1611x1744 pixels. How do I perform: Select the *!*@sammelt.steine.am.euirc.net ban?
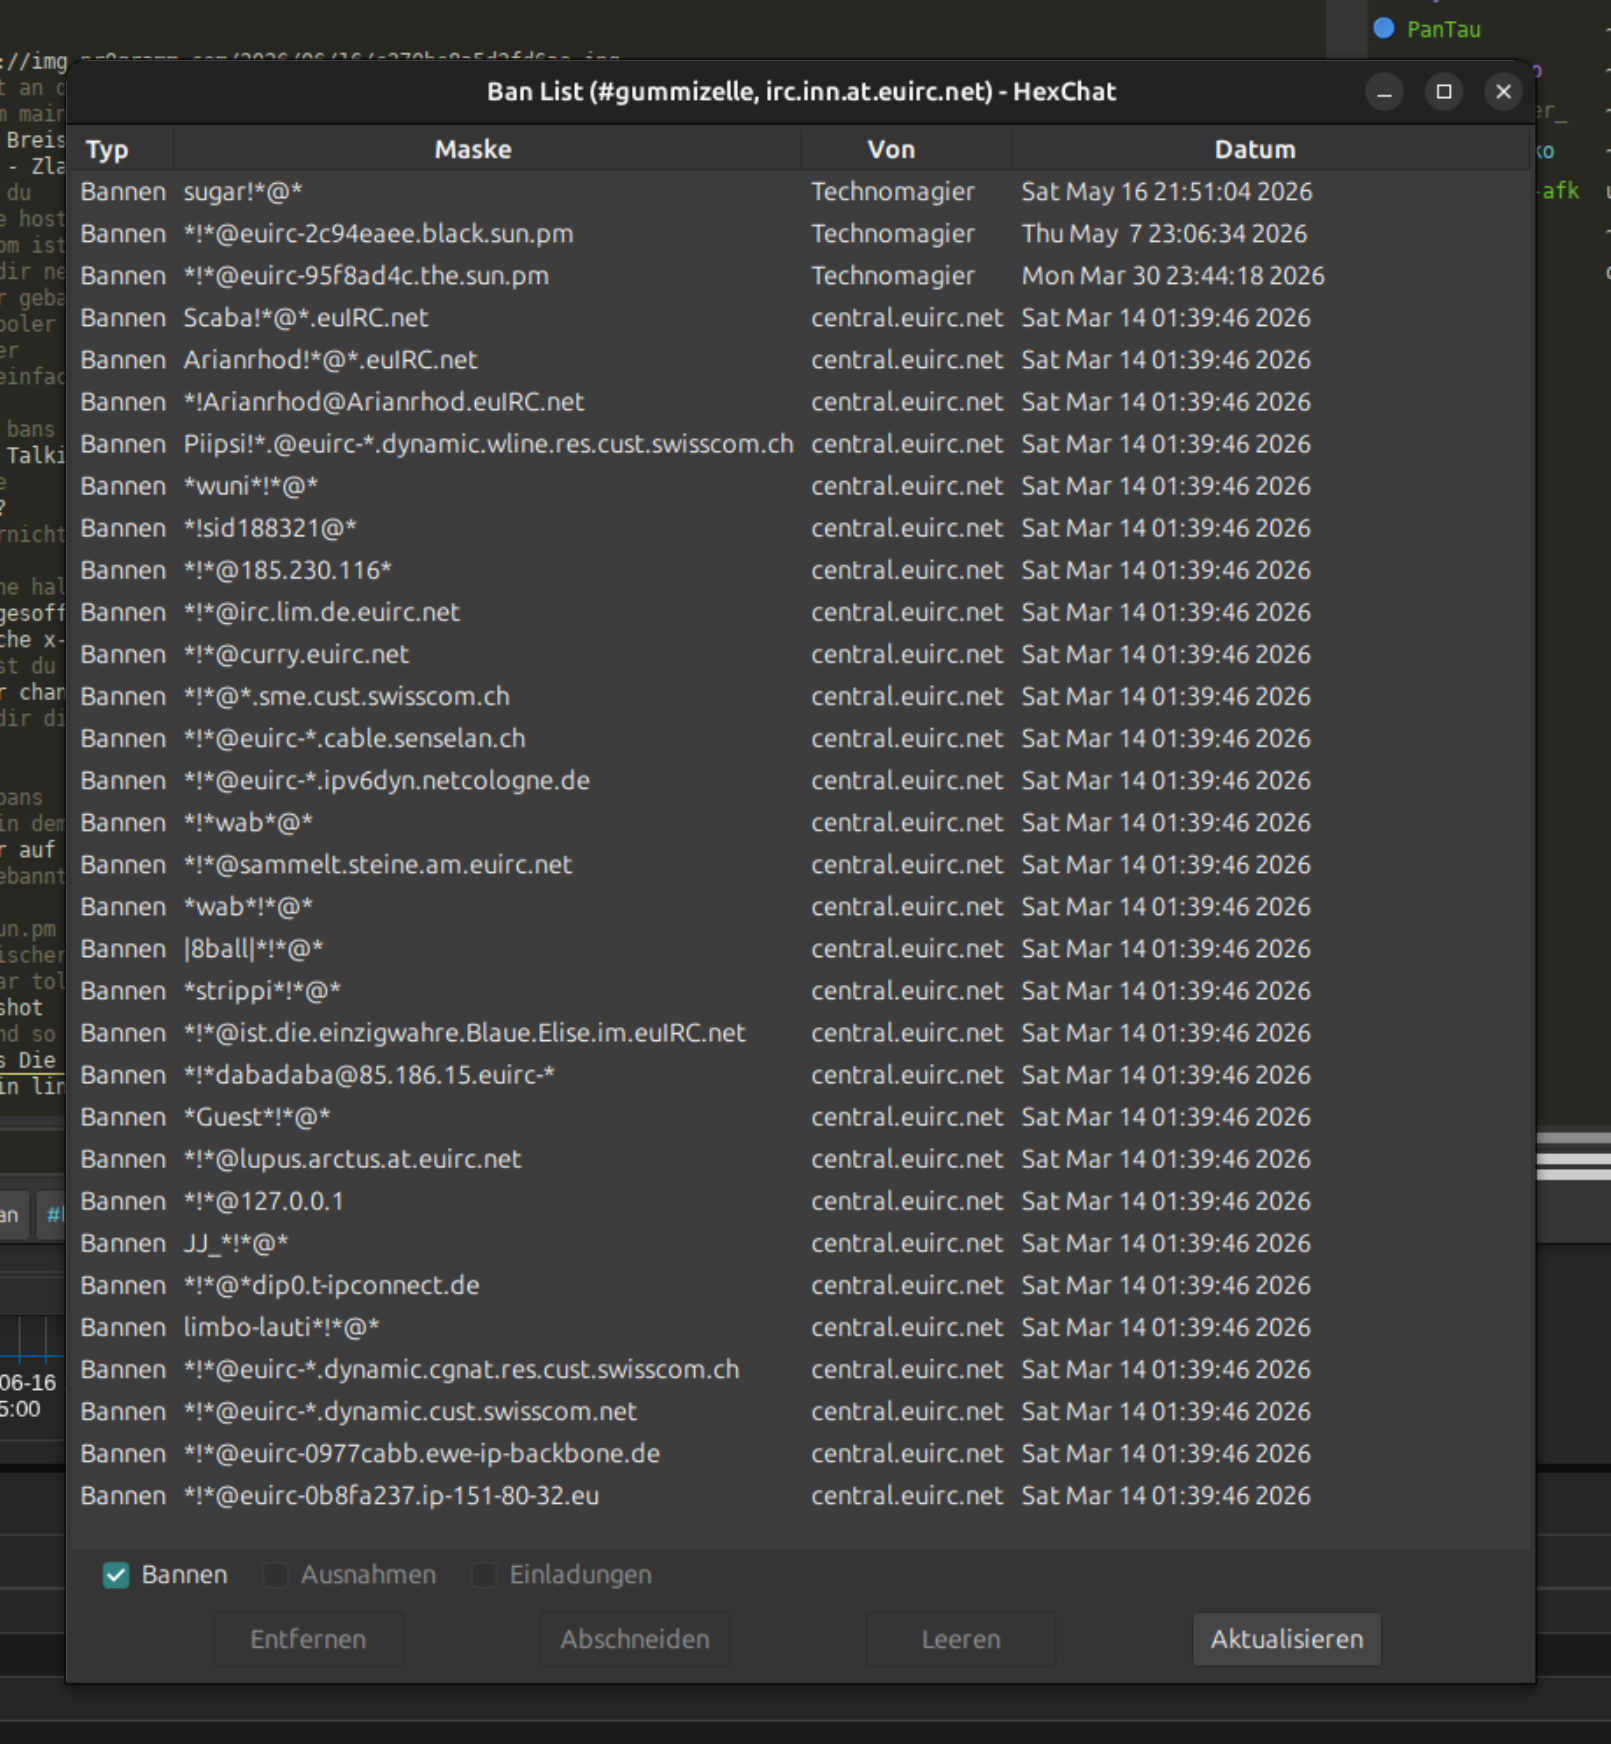click(x=377, y=864)
